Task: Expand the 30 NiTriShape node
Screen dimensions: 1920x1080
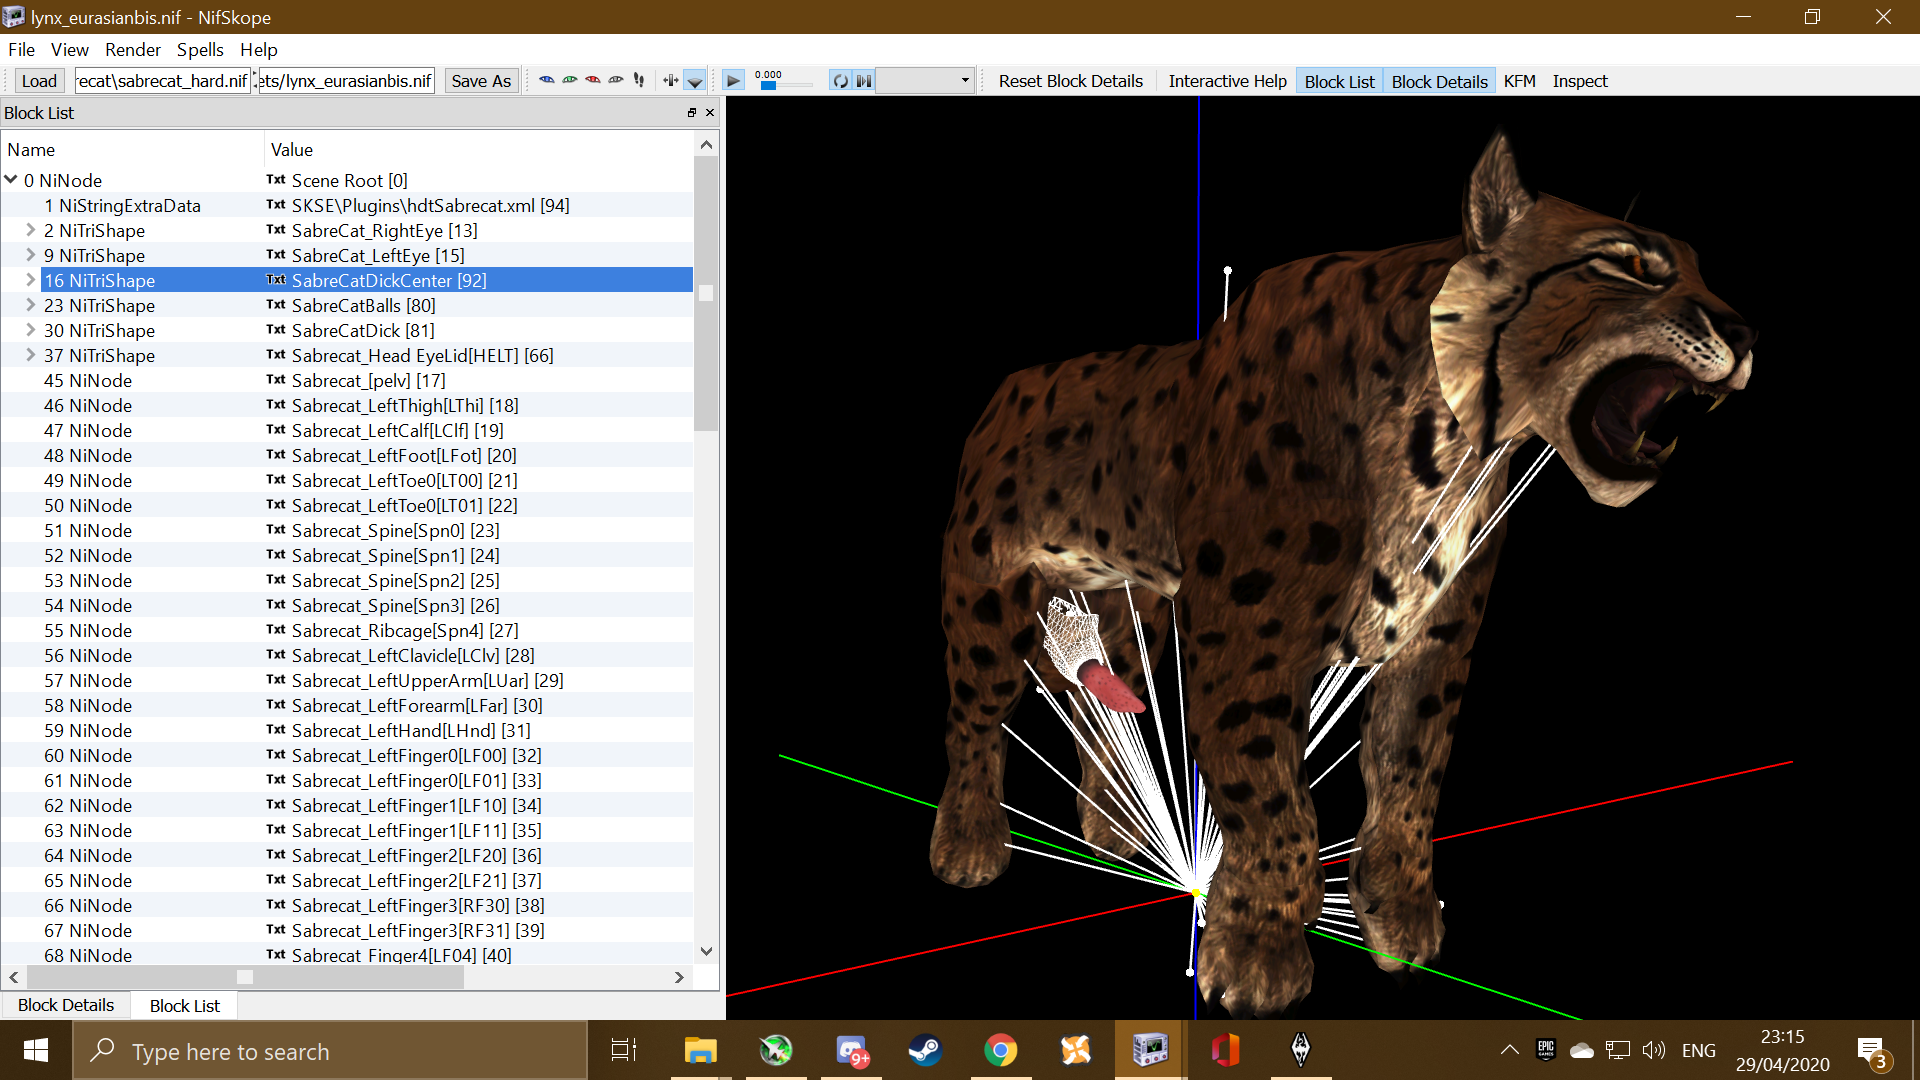Action: click(31, 330)
